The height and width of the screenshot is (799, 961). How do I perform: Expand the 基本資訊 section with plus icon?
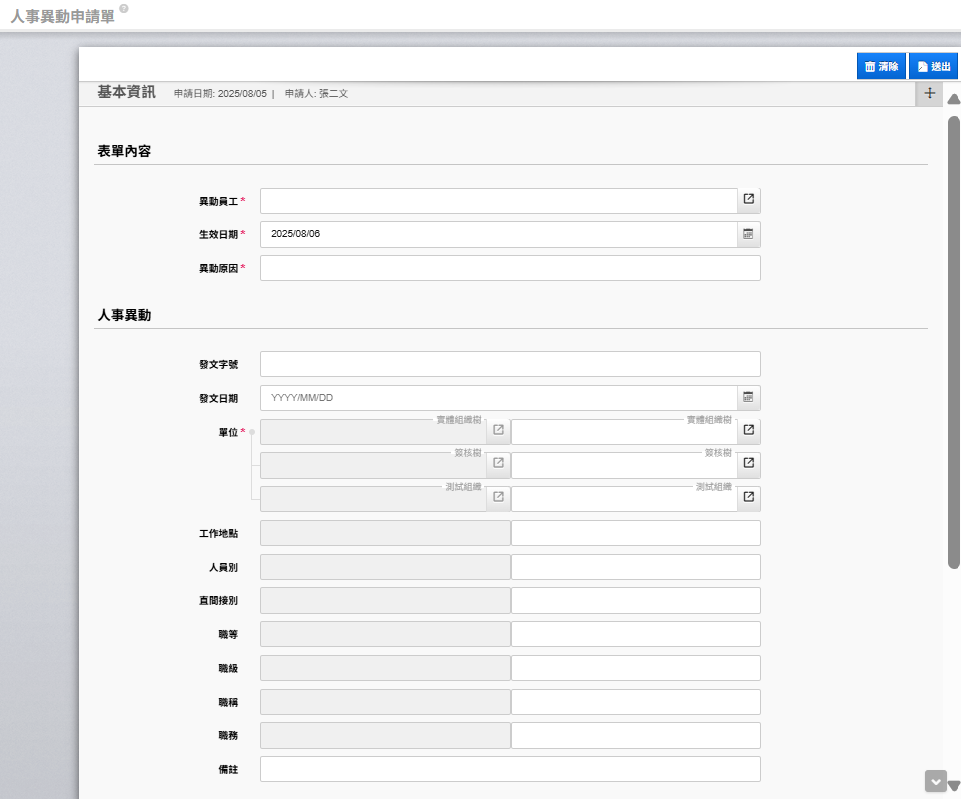pos(929,93)
